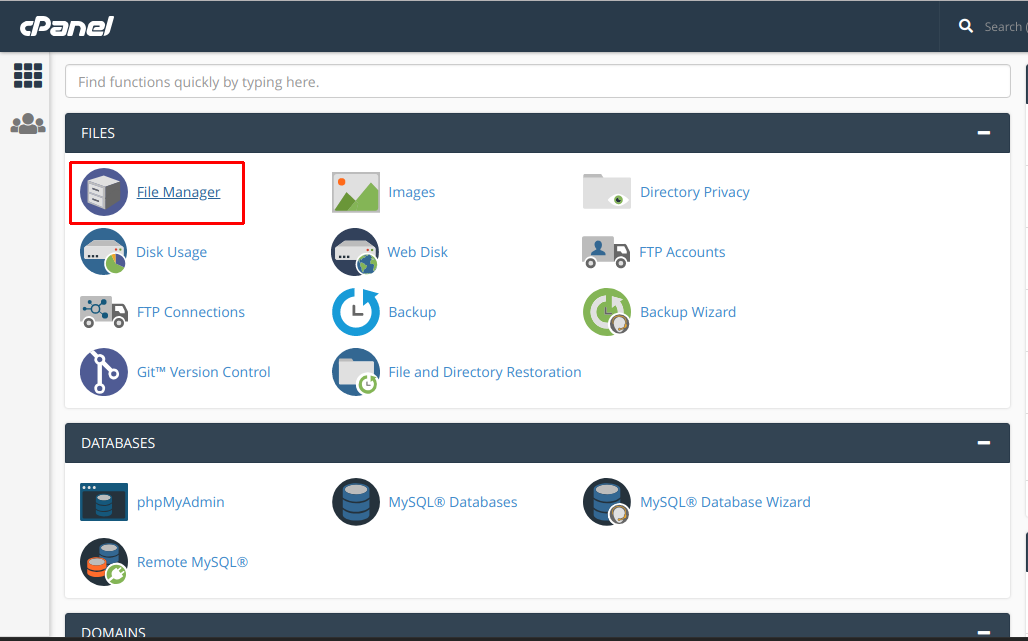Collapse the DATABASES section
The height and width of the screenshot is (641, 1028).
click(983, 442)
